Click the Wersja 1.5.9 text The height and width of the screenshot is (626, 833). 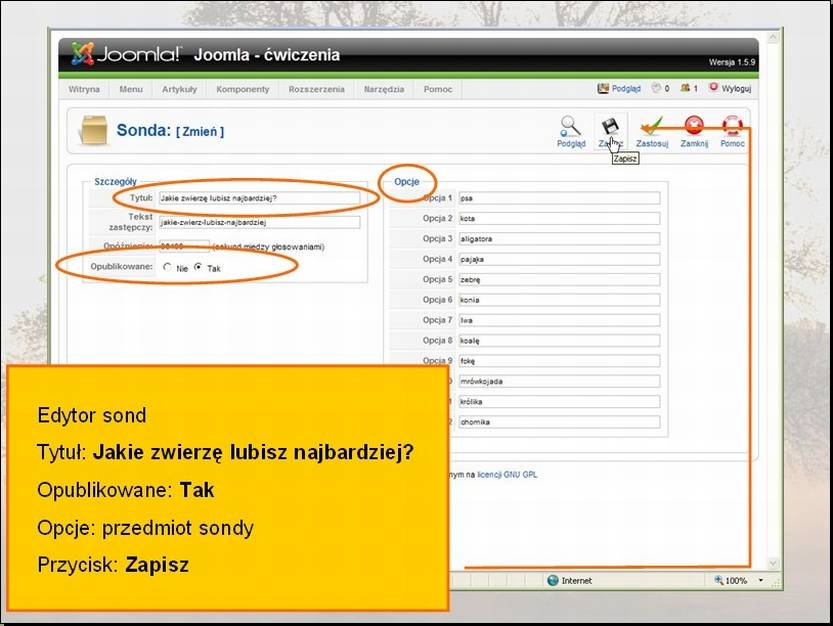[732, 62]
